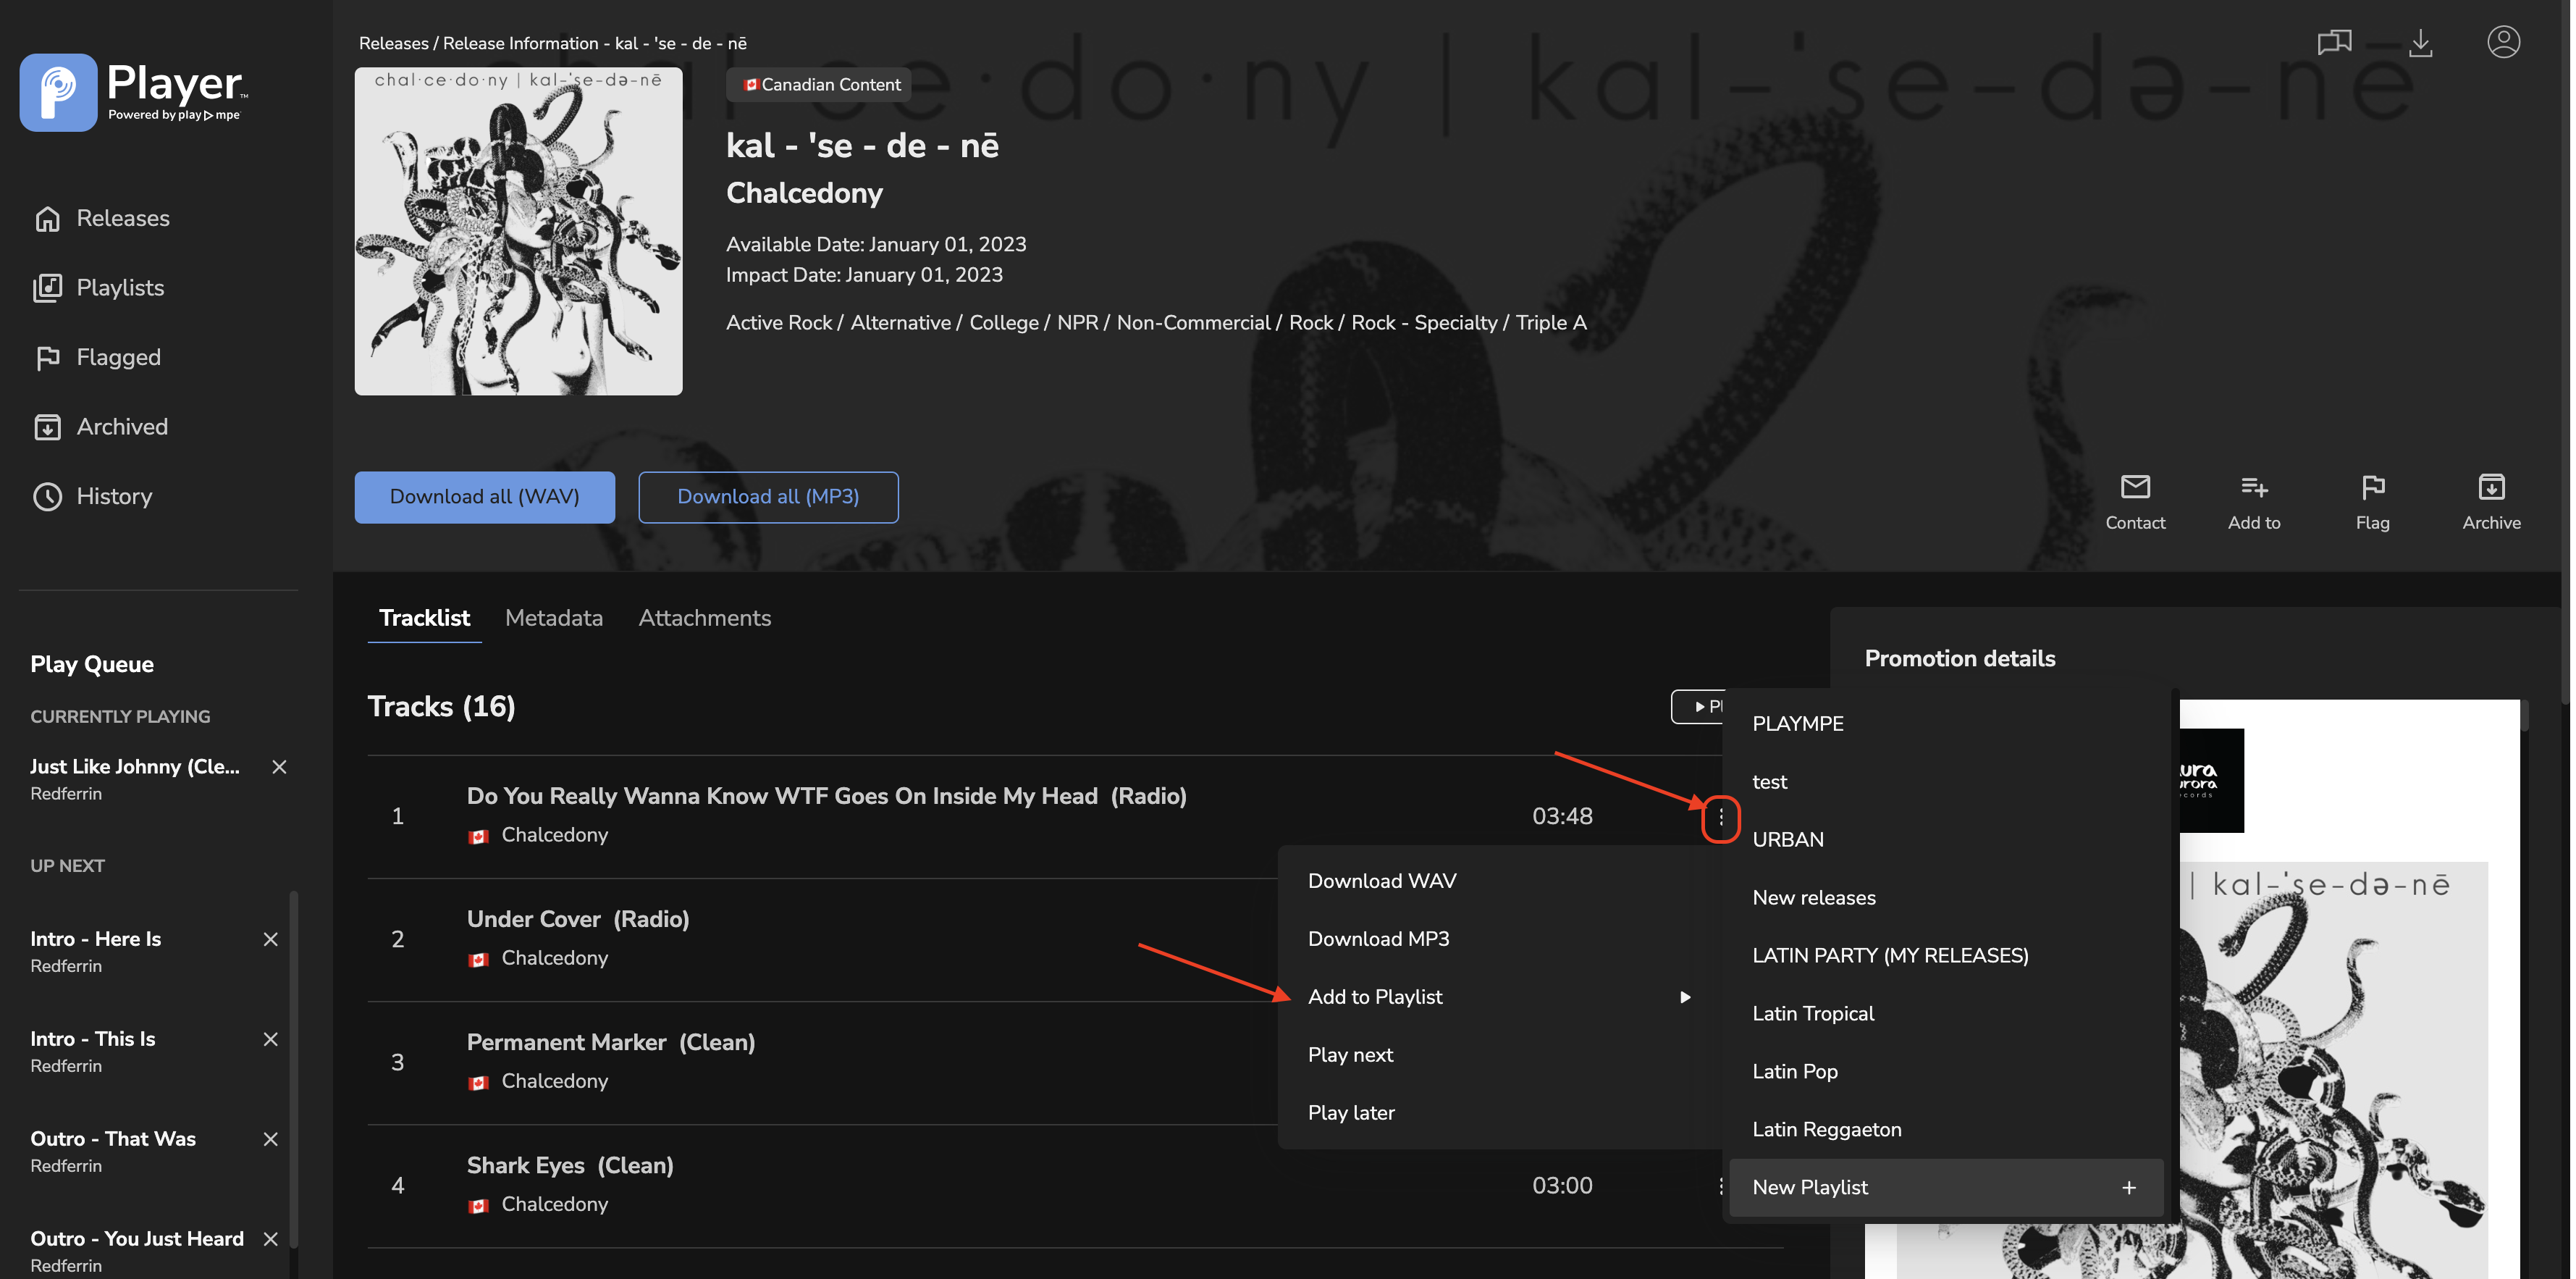This screenshot has width=2576, height=1279.
Task: Click Download all (MP3) button
Action: coord(768,497)
